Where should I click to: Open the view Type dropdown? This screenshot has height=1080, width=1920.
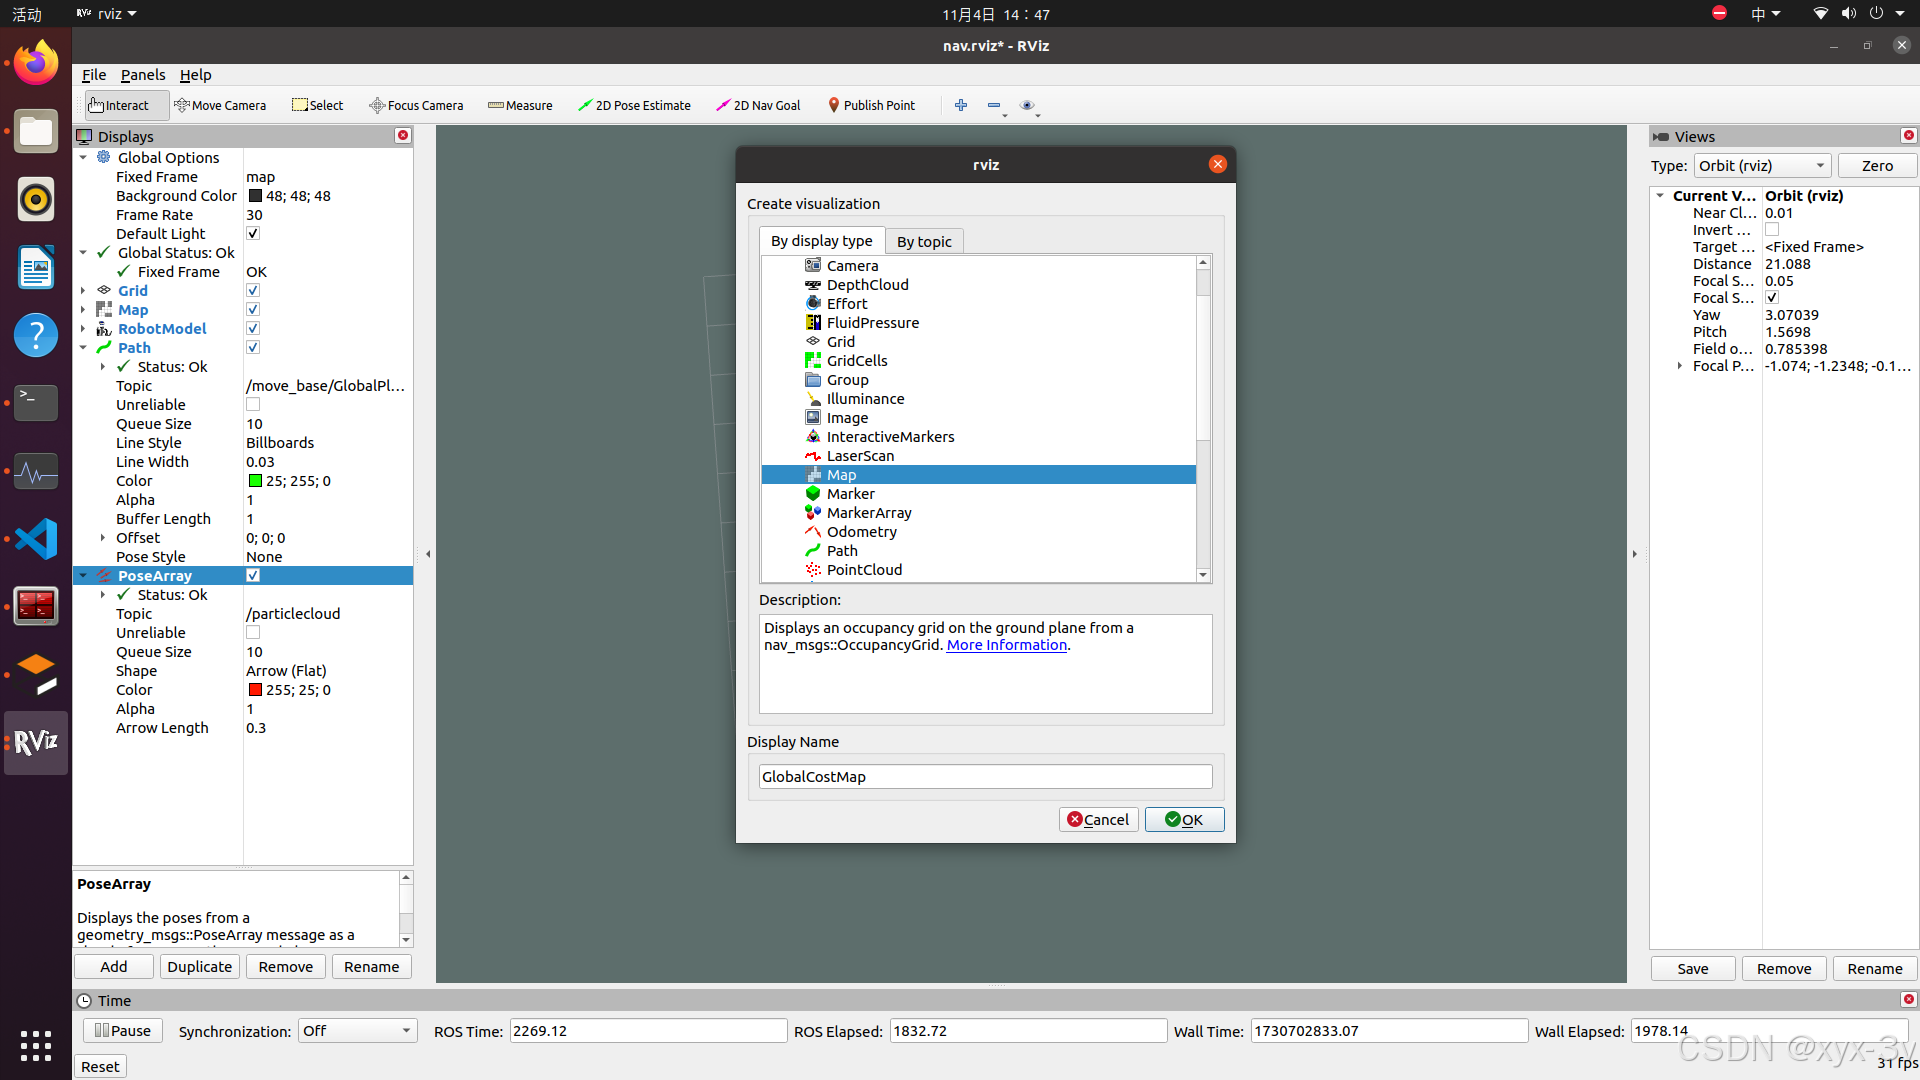tap(1762, 166)
